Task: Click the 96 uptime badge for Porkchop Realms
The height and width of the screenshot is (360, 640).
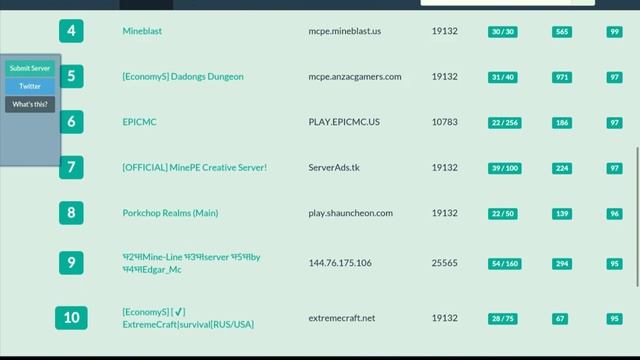Action: click(x=614, y=213)
